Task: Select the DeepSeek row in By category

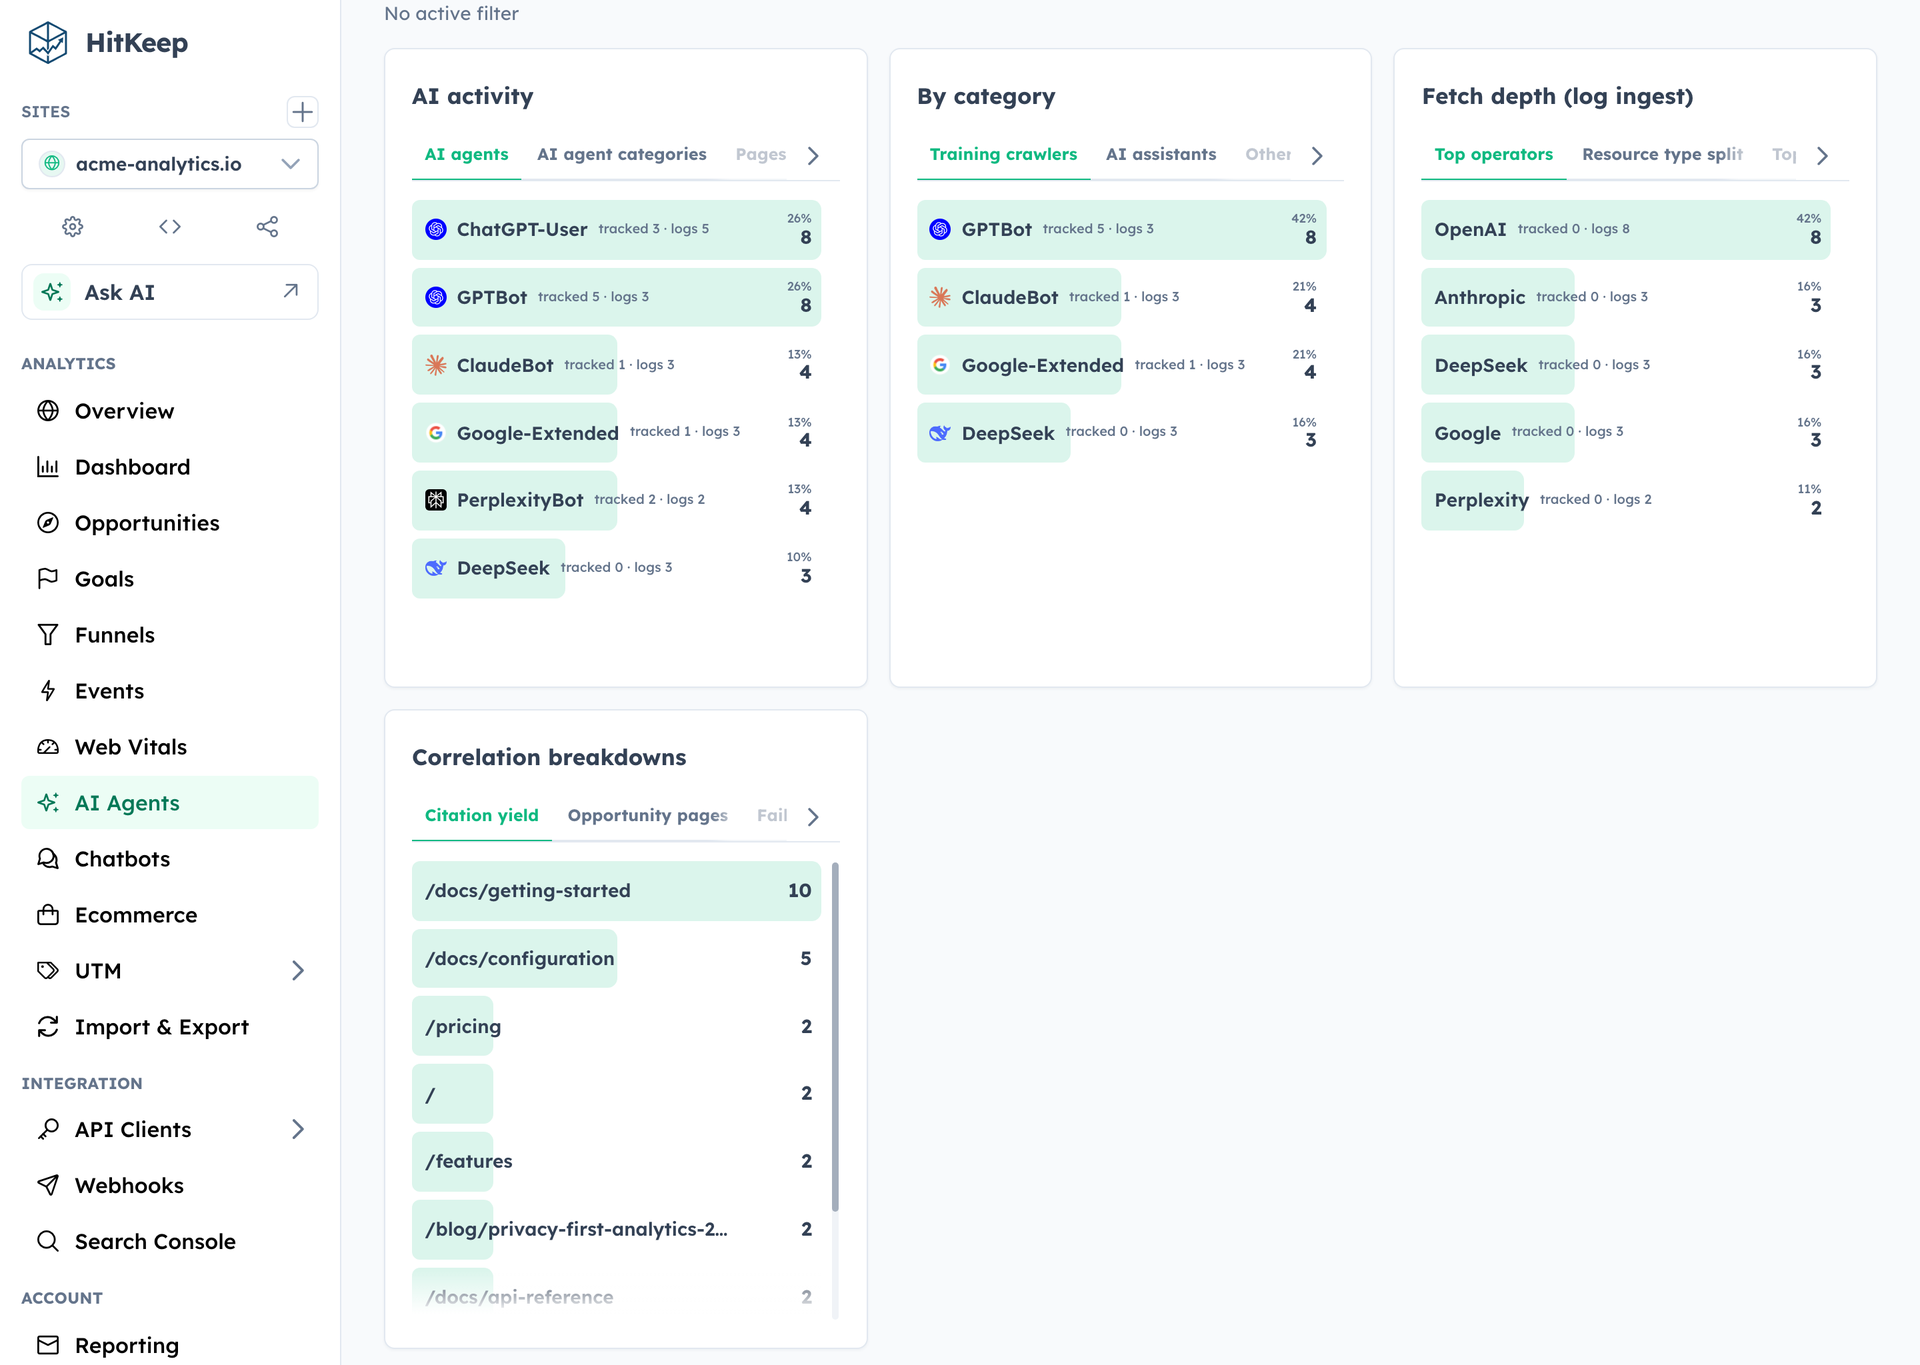Action: (1121, 432)
